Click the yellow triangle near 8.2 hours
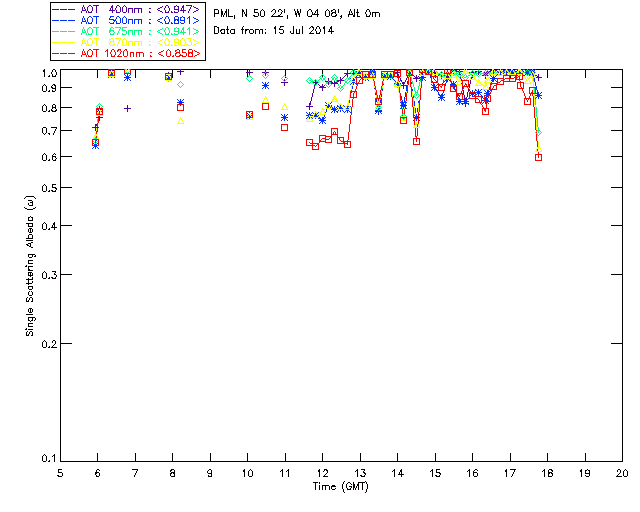 pyautogui.click(x=180, y=121)
